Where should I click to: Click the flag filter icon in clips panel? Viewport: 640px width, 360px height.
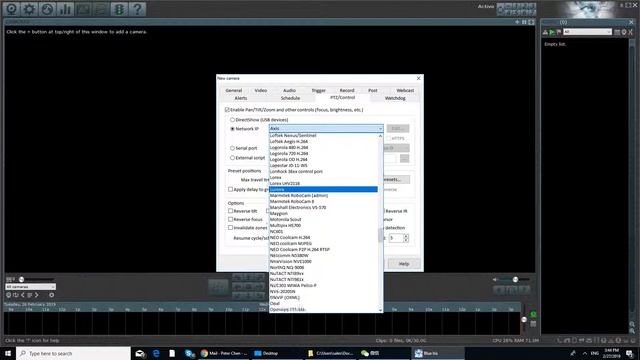558,32
